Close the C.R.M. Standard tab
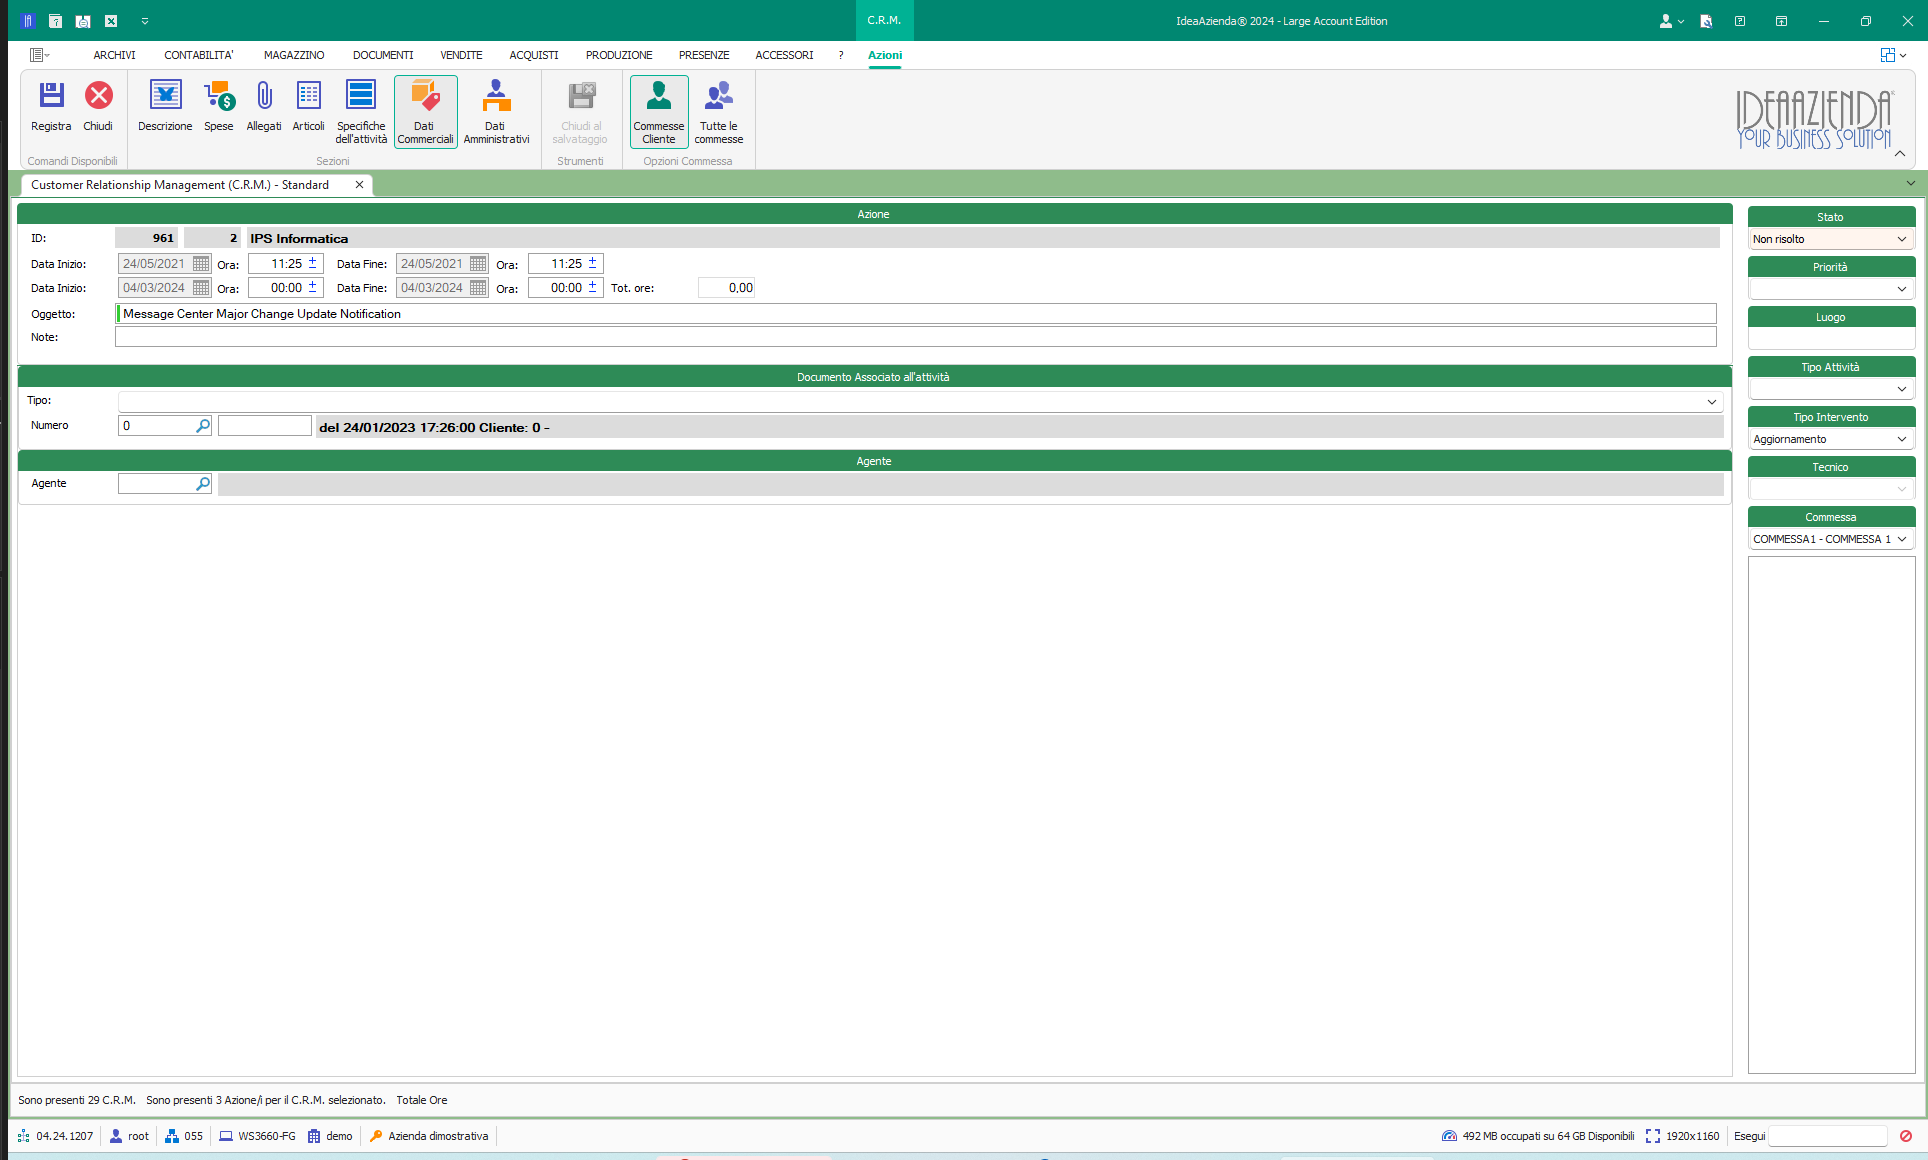Image resolution: width=1928 pixels, height=1160 pixels. click(x=359, y=185)
